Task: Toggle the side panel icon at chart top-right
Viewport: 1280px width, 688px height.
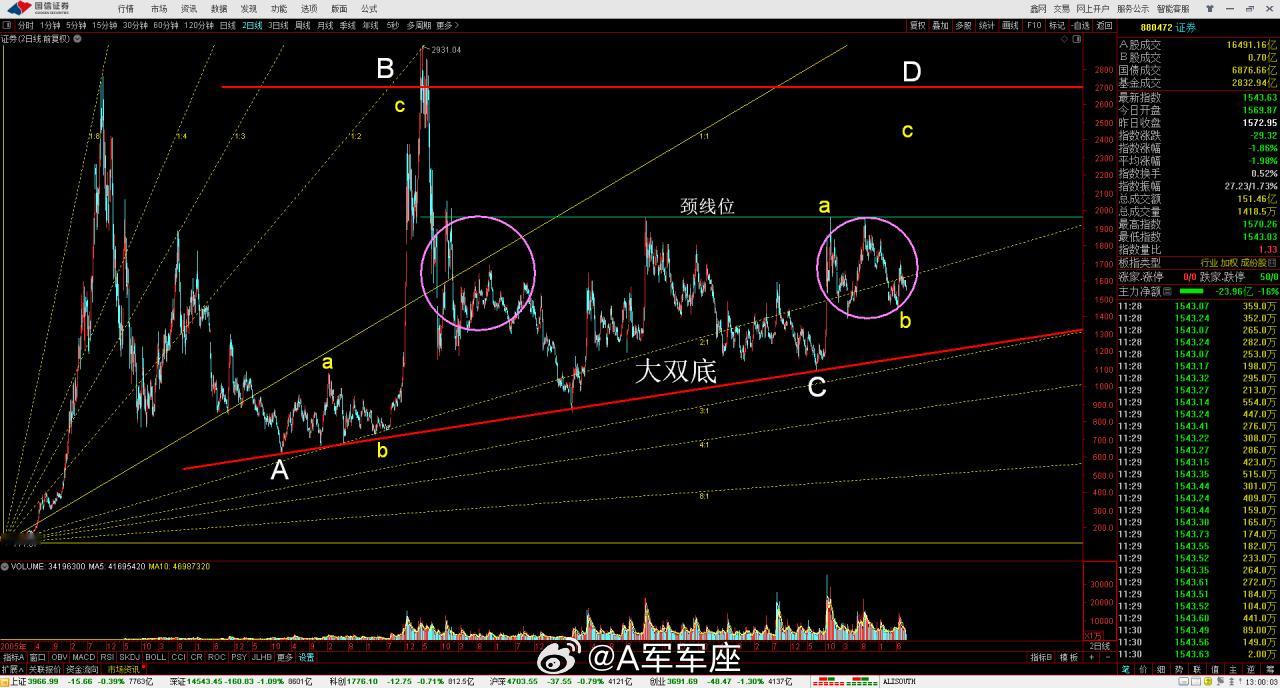Action: point(1076,39)
